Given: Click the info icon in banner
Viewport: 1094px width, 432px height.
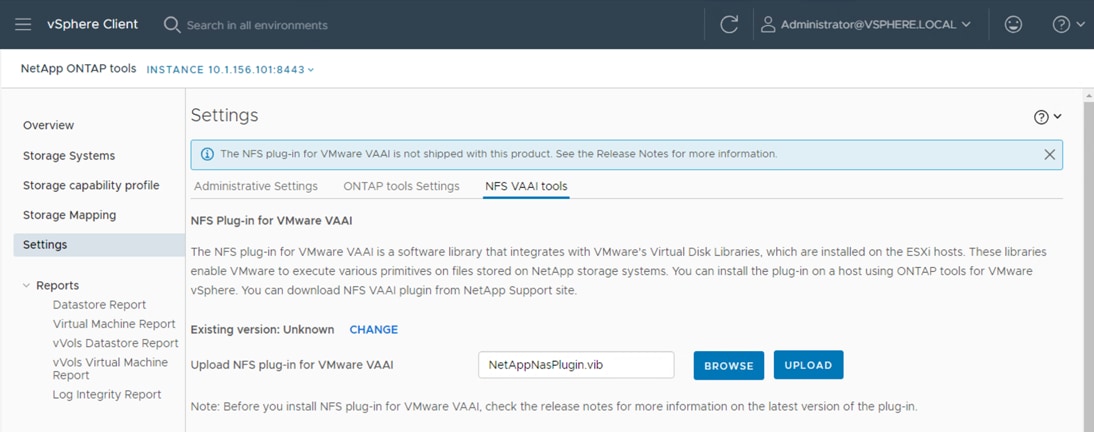Looking at the screenshot, I should pos(207,154).
